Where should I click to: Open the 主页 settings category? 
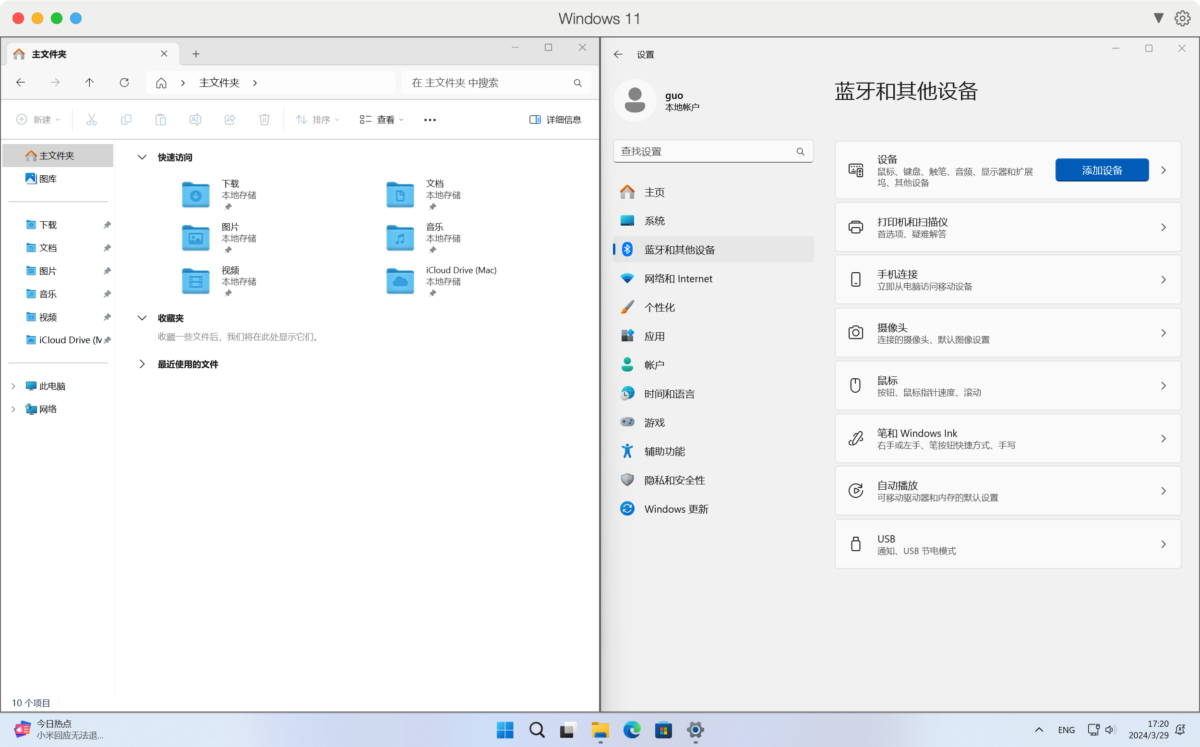(x=713, y=192)
